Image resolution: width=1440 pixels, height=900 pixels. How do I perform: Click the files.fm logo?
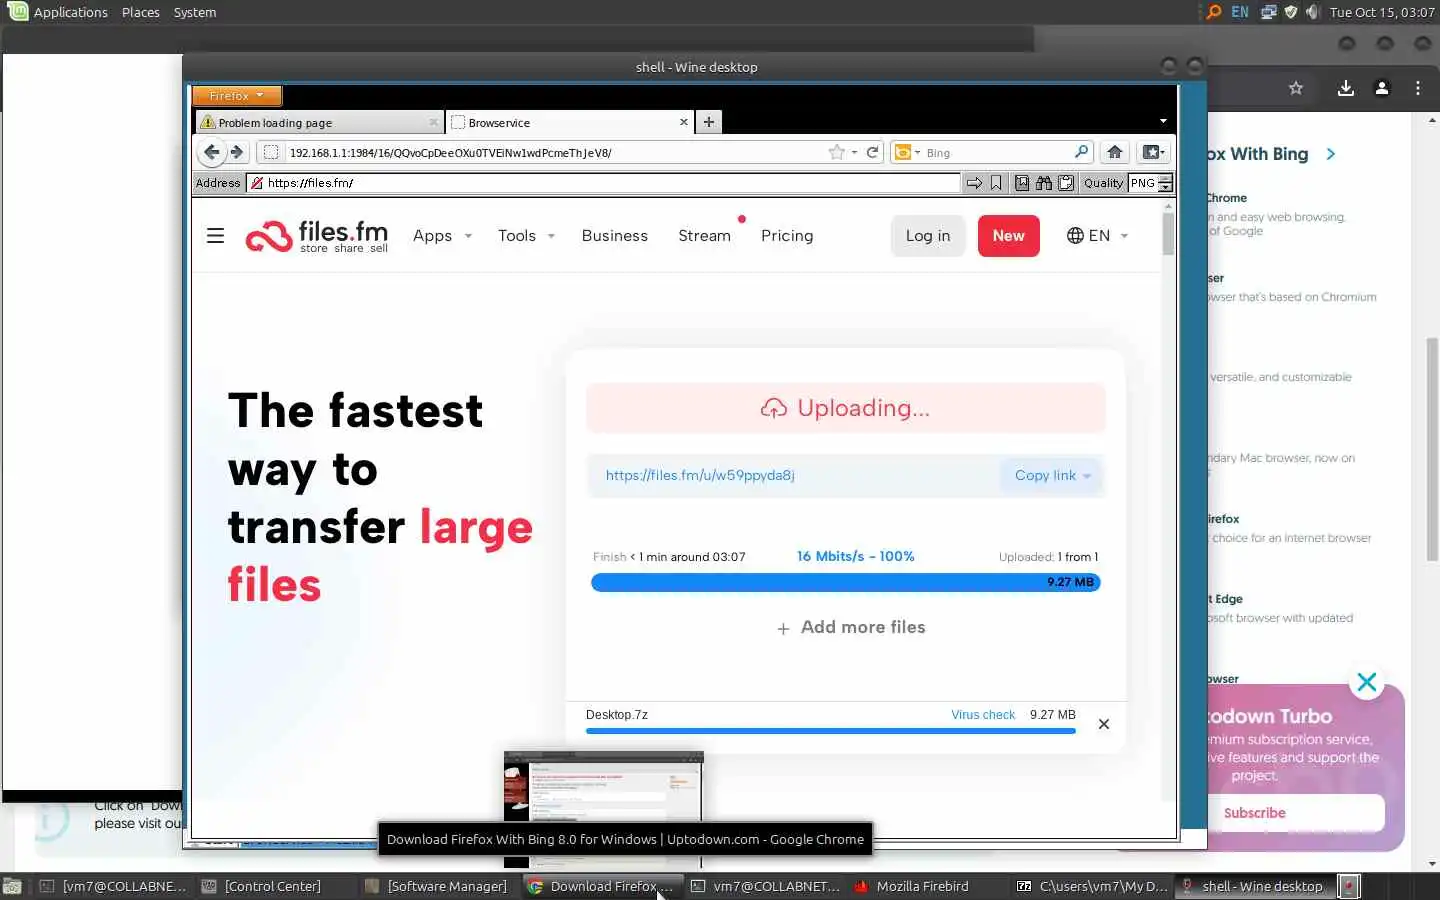[317, 236]
